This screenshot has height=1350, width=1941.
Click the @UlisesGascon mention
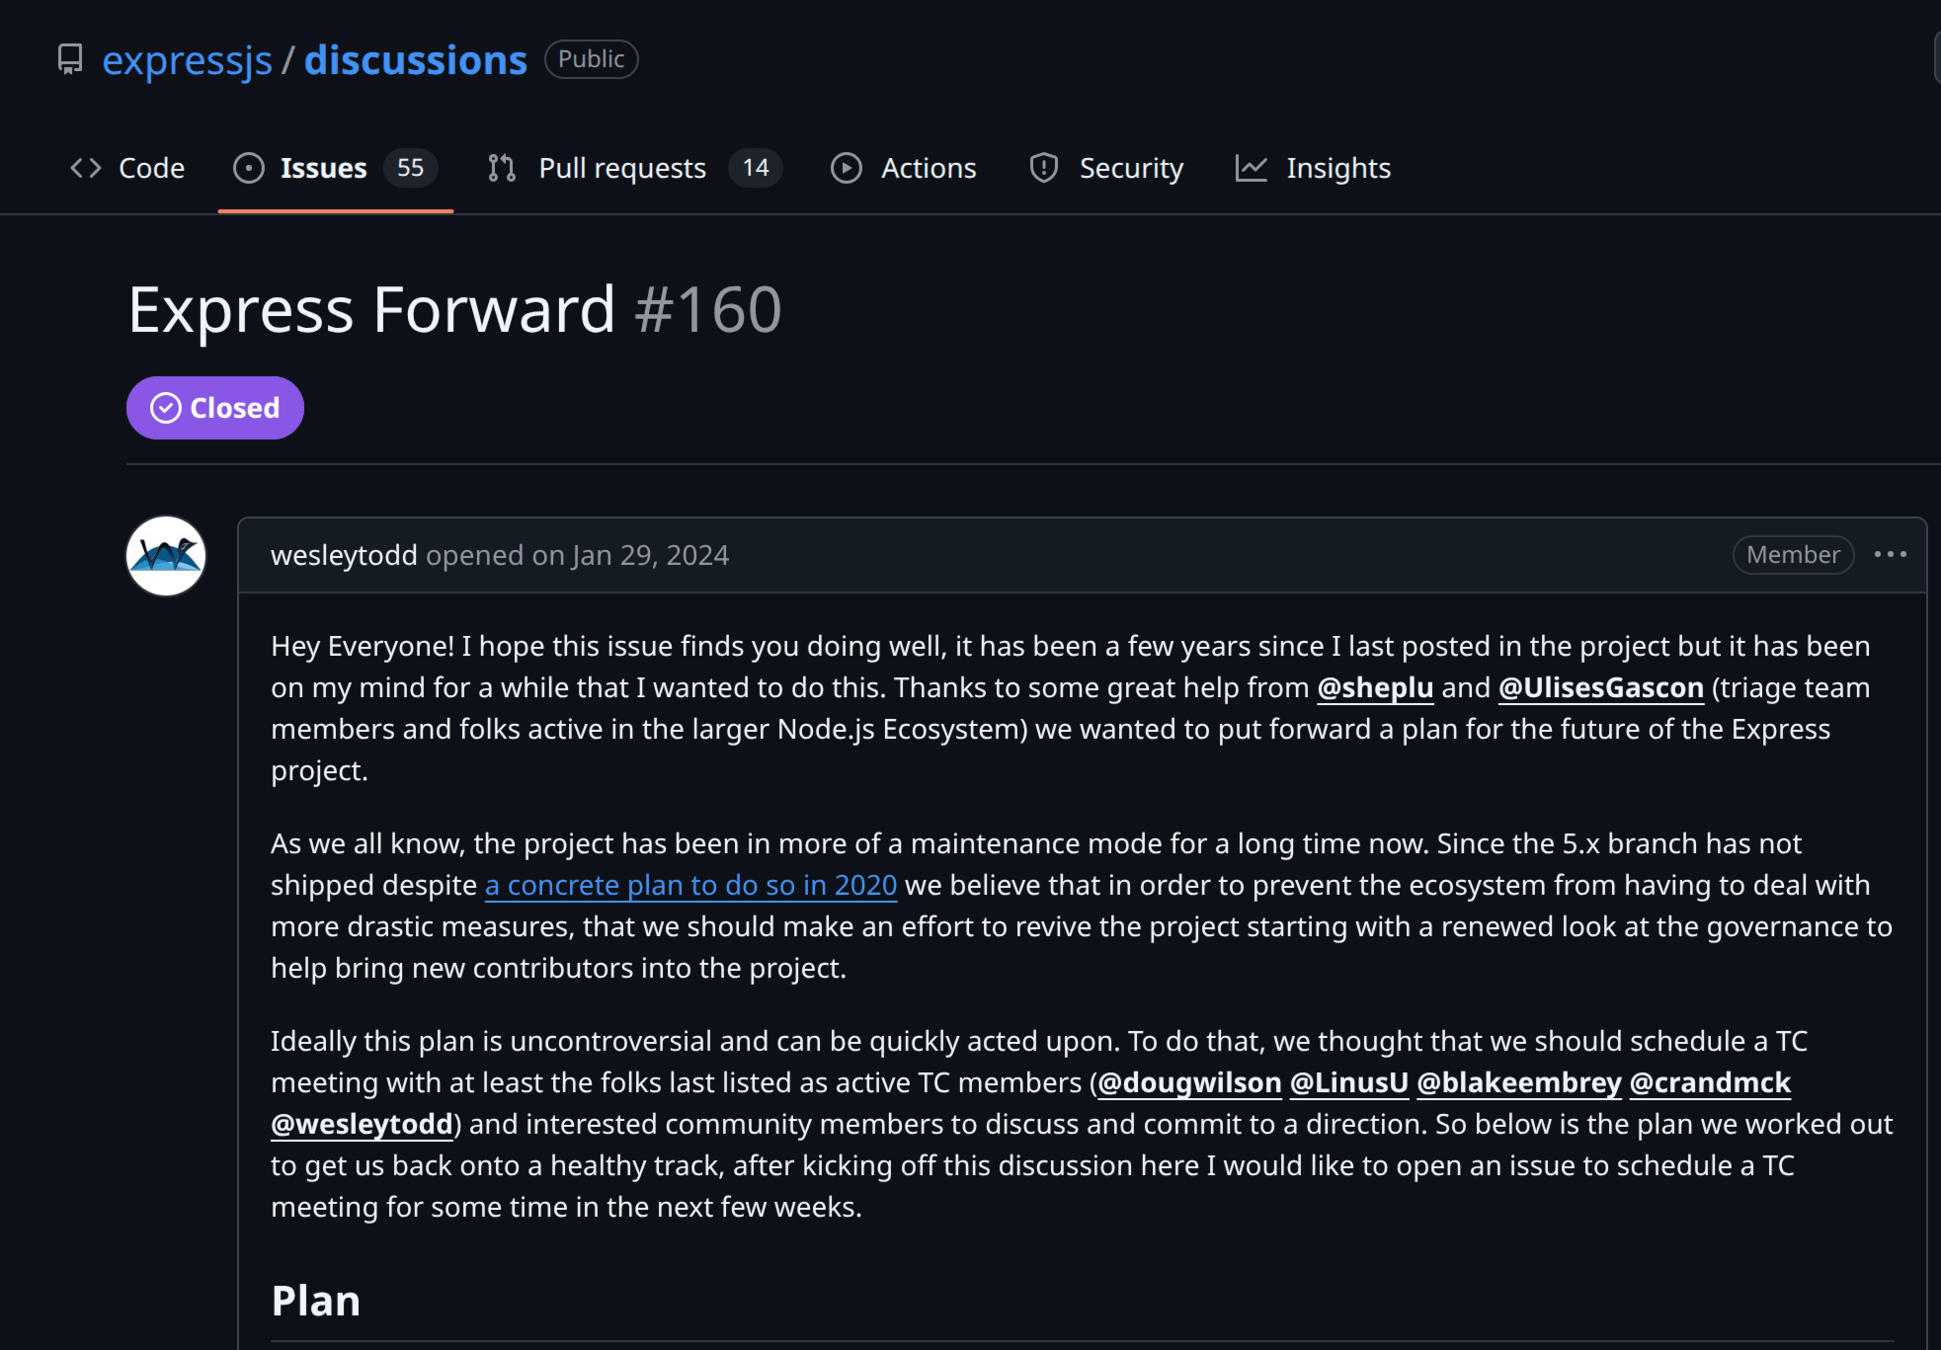1601,688
